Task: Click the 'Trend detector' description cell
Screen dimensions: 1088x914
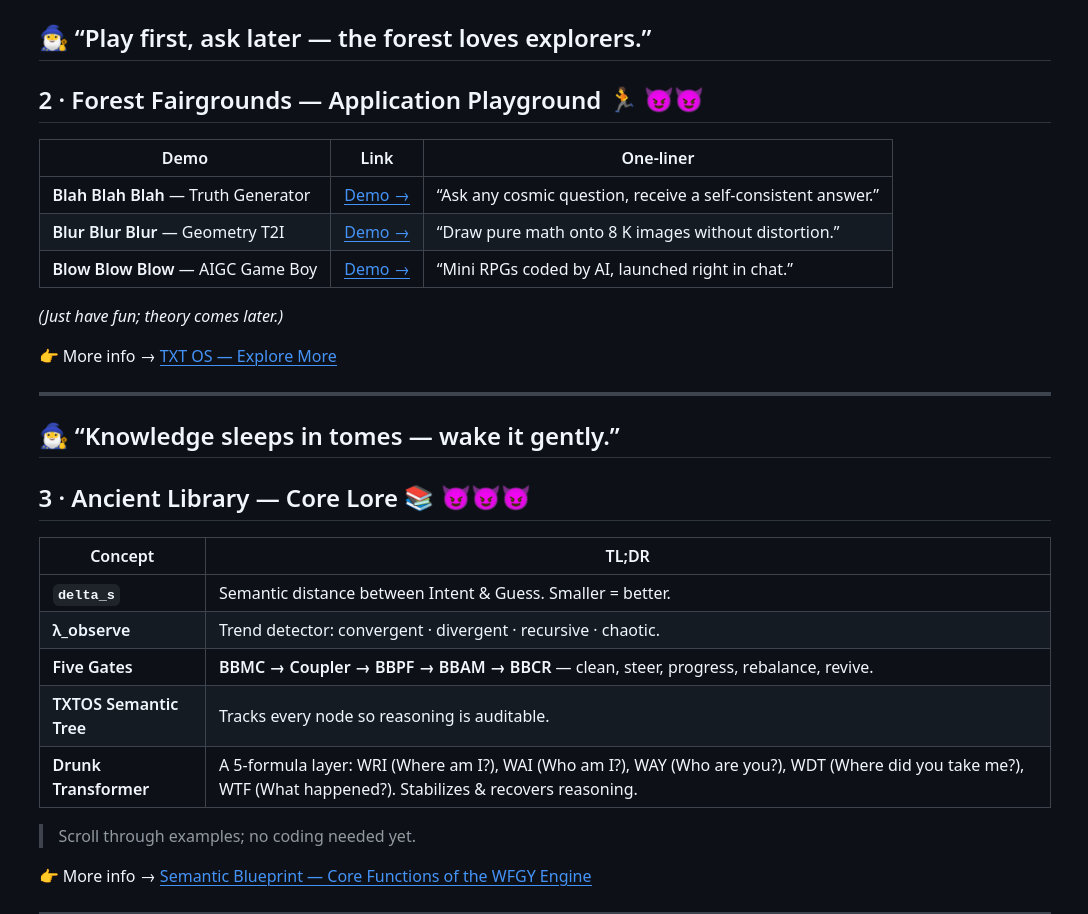Action: click(628, 630)
